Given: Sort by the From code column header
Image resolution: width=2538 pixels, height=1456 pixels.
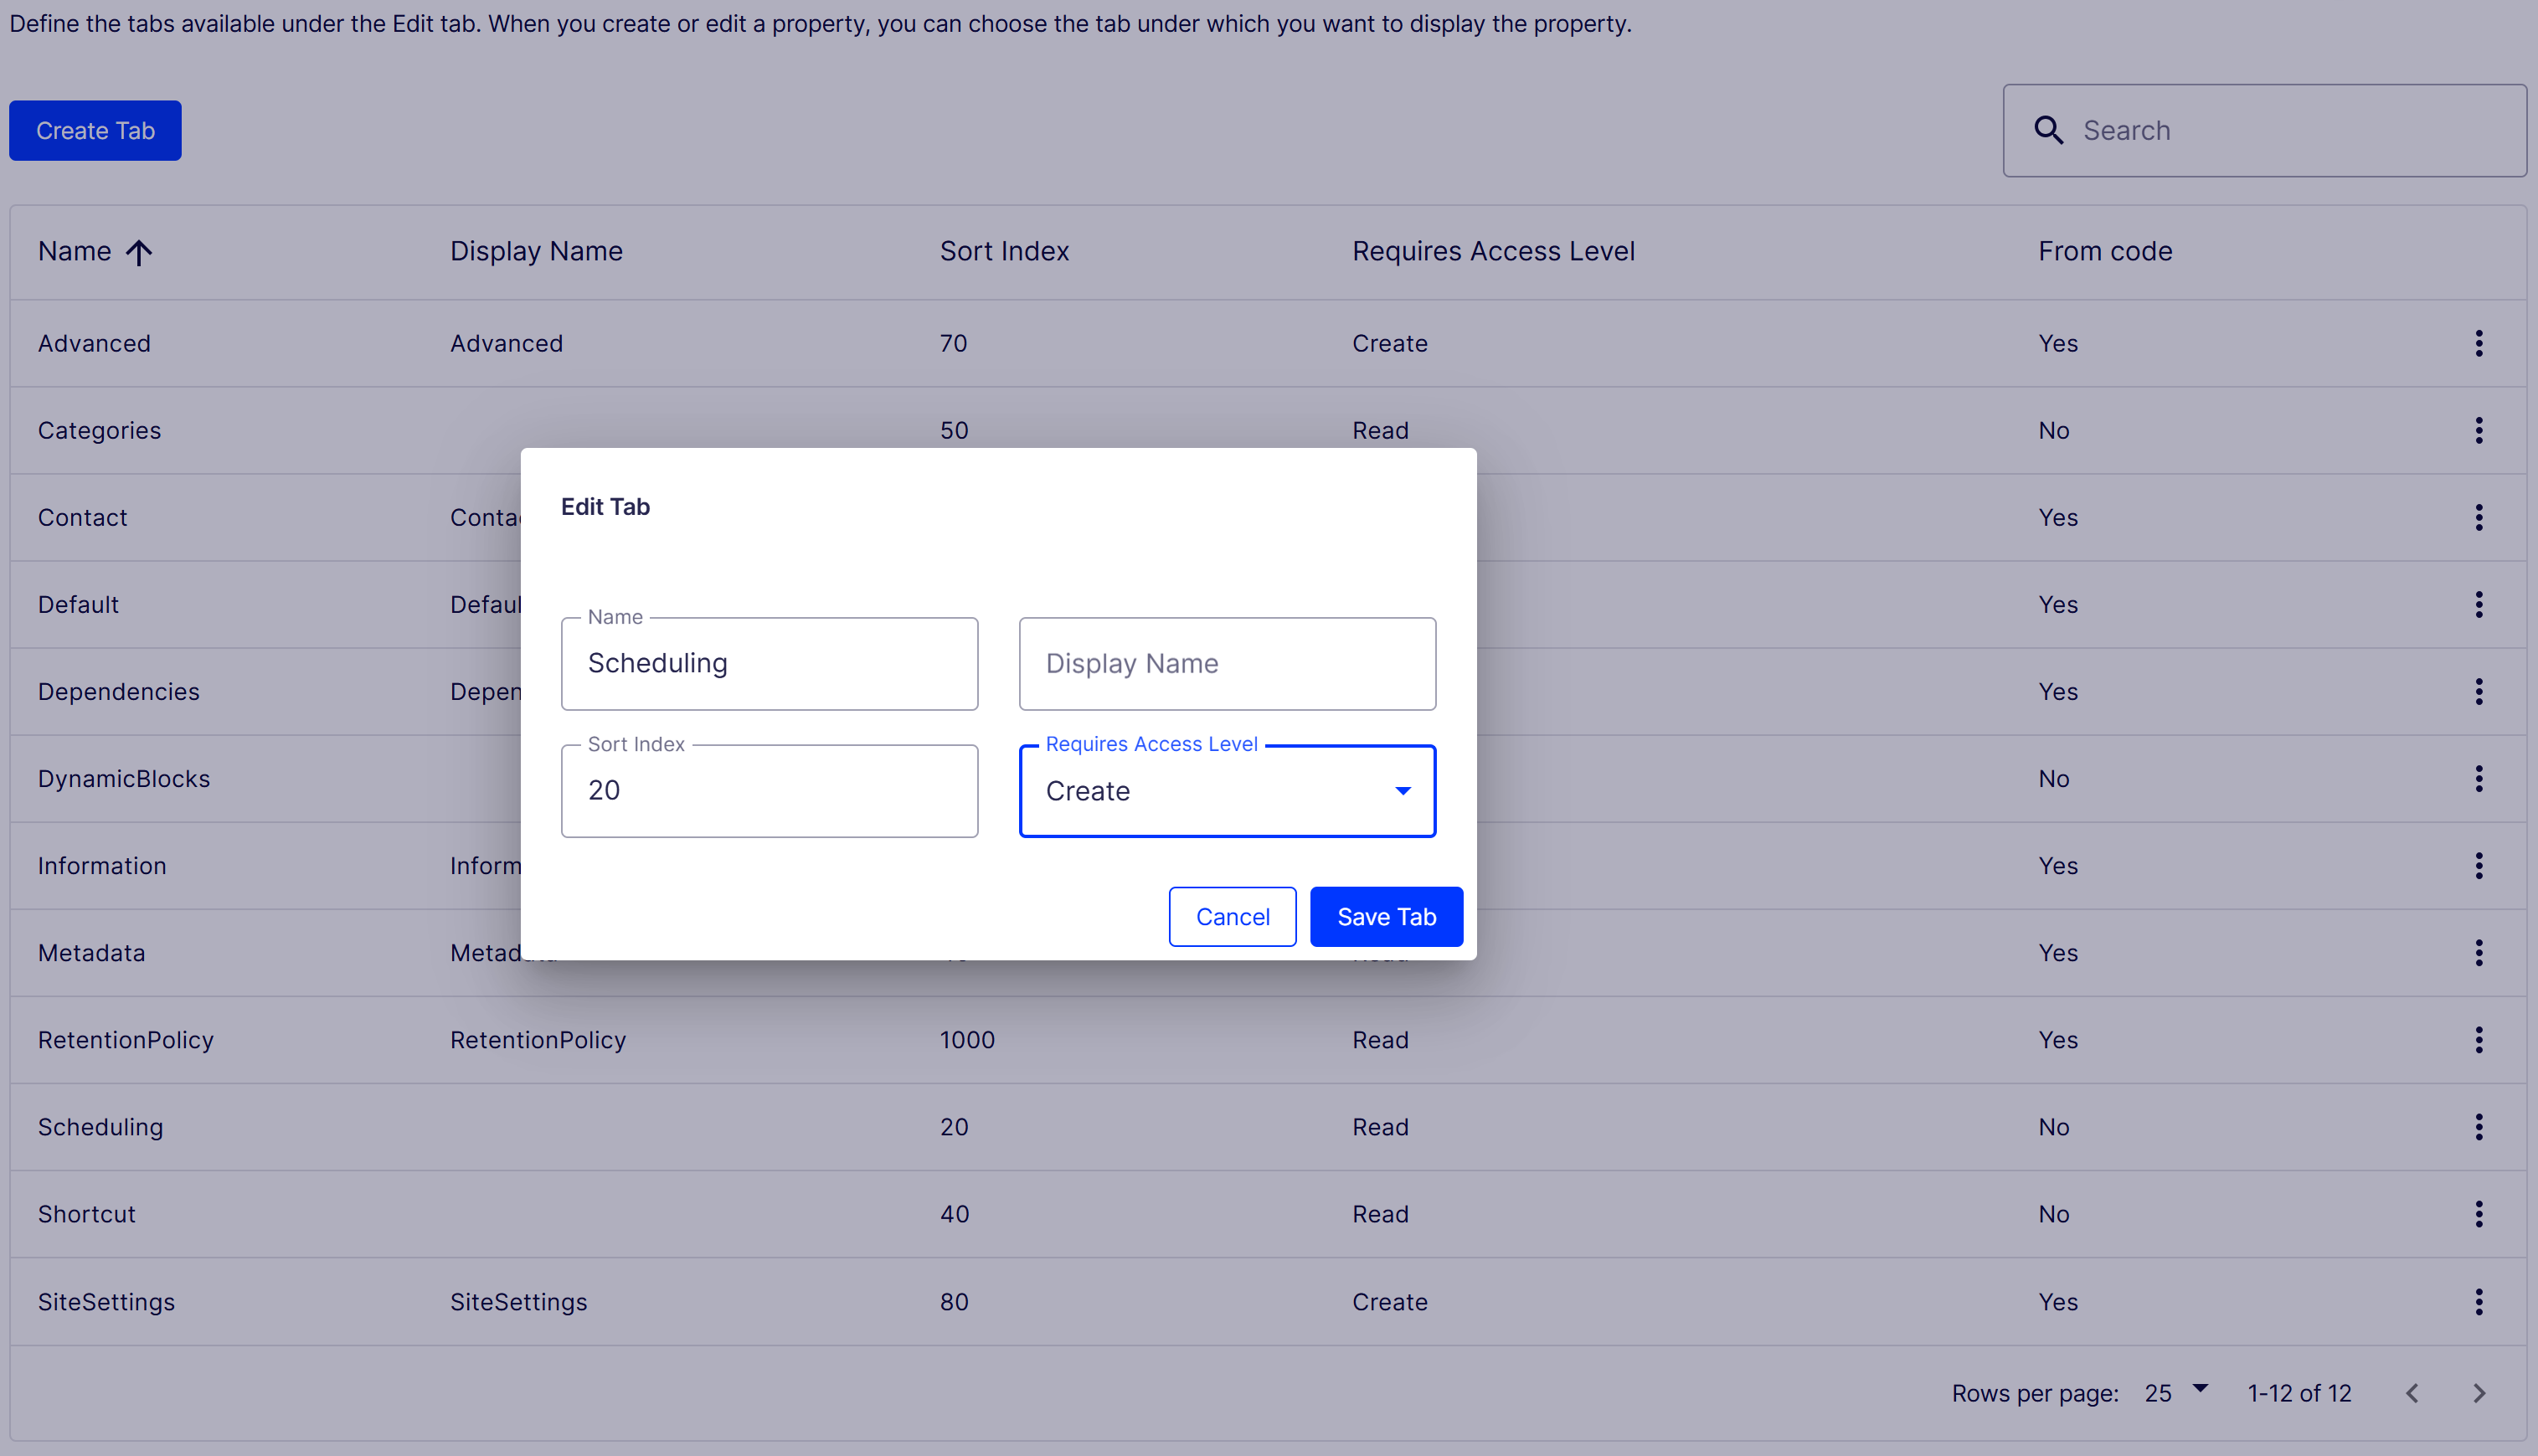Looking at the screenshot, I should point(2105,251).
